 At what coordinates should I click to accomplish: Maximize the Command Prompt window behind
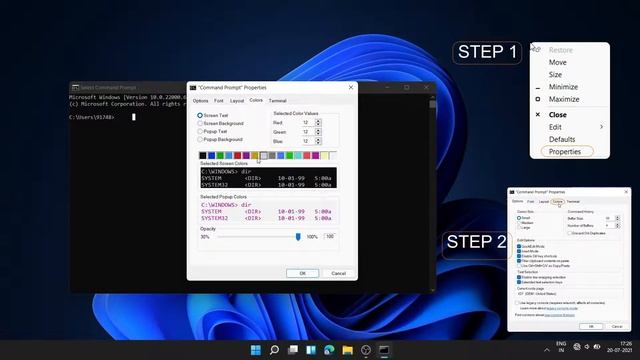pos(407,87)
